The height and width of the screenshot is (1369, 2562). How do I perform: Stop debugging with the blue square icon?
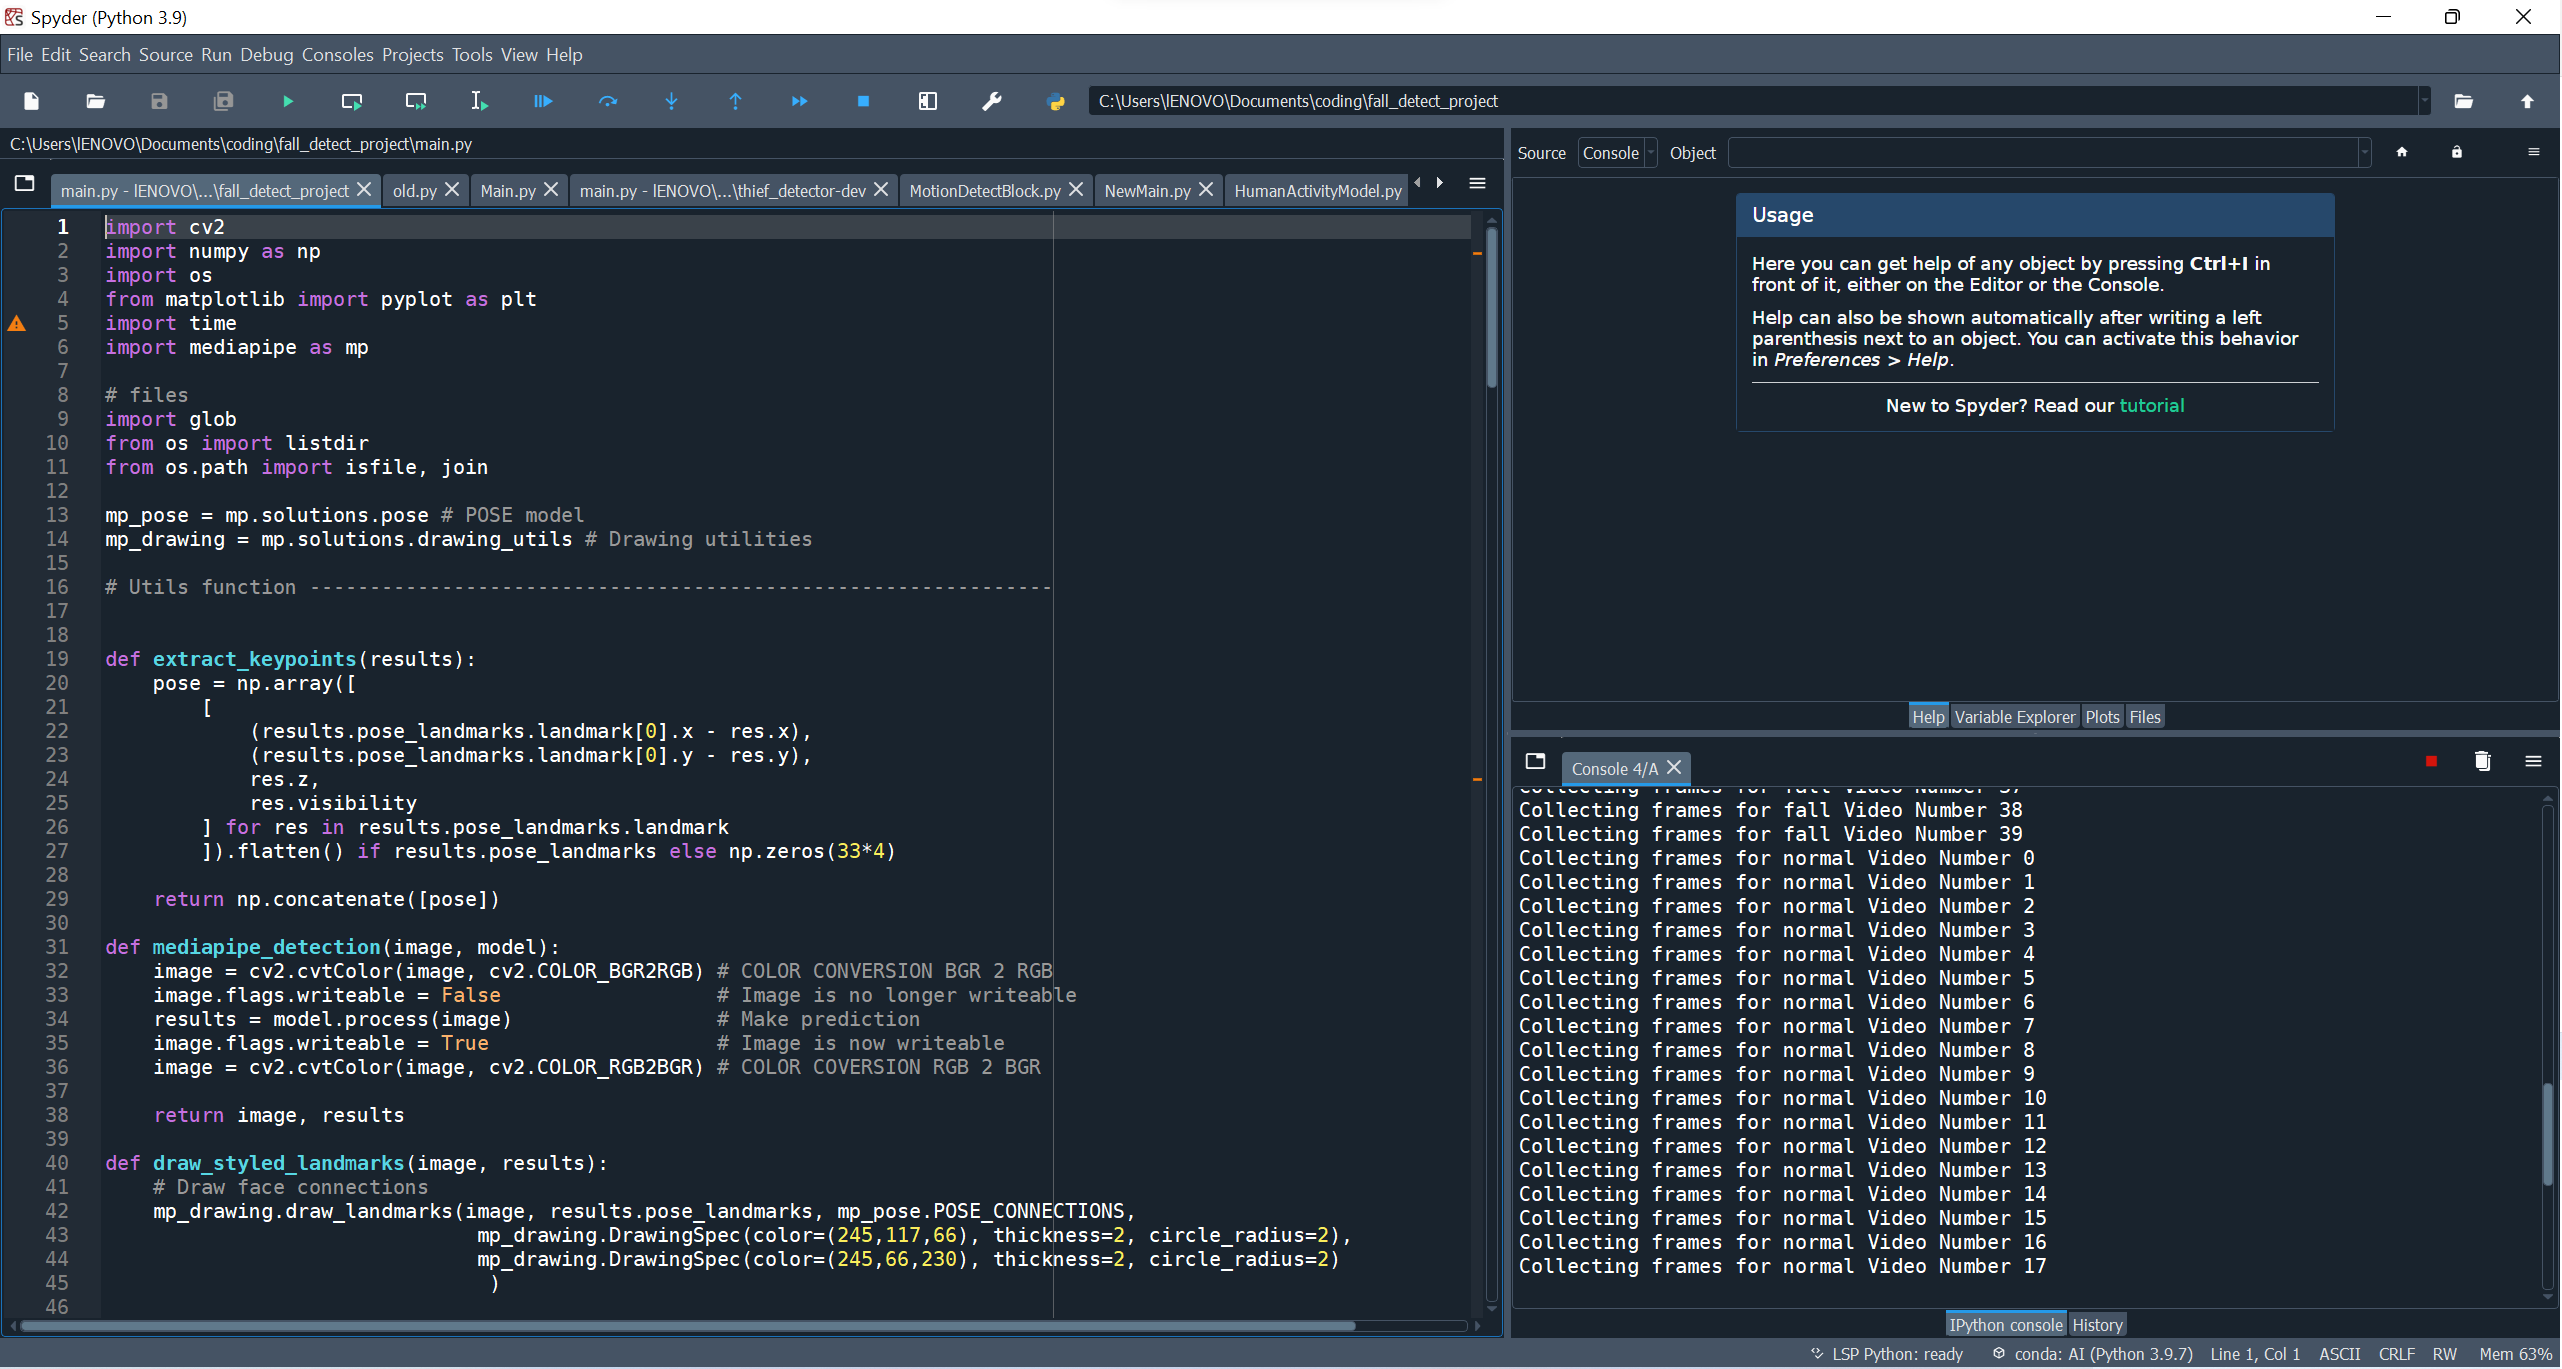pos(863,101)
